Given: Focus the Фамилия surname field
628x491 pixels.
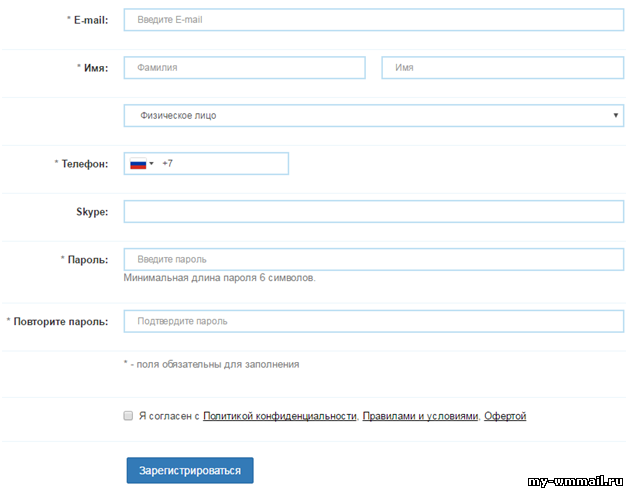Looking at the screenshot, I should 245,67.
